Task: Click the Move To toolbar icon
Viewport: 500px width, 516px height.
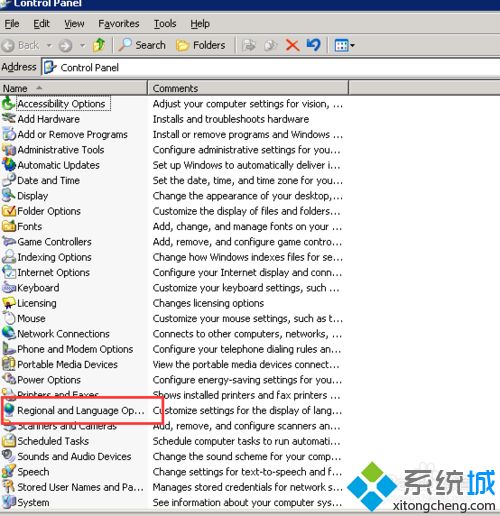Action: point(249,45)
